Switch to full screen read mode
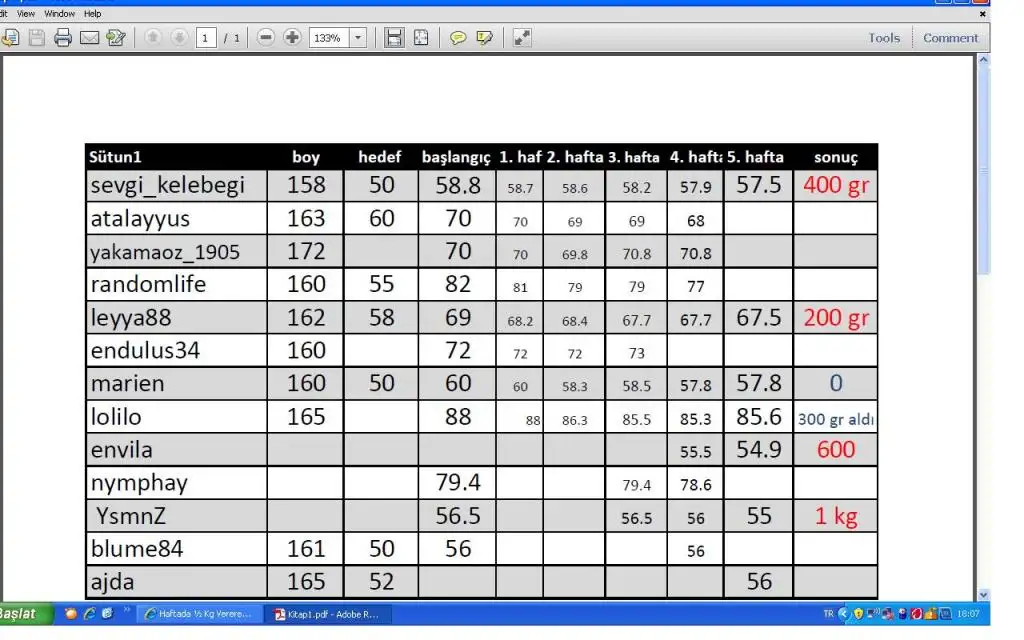The height and width of the screenshot is (640, 1024). click(522, 38)
